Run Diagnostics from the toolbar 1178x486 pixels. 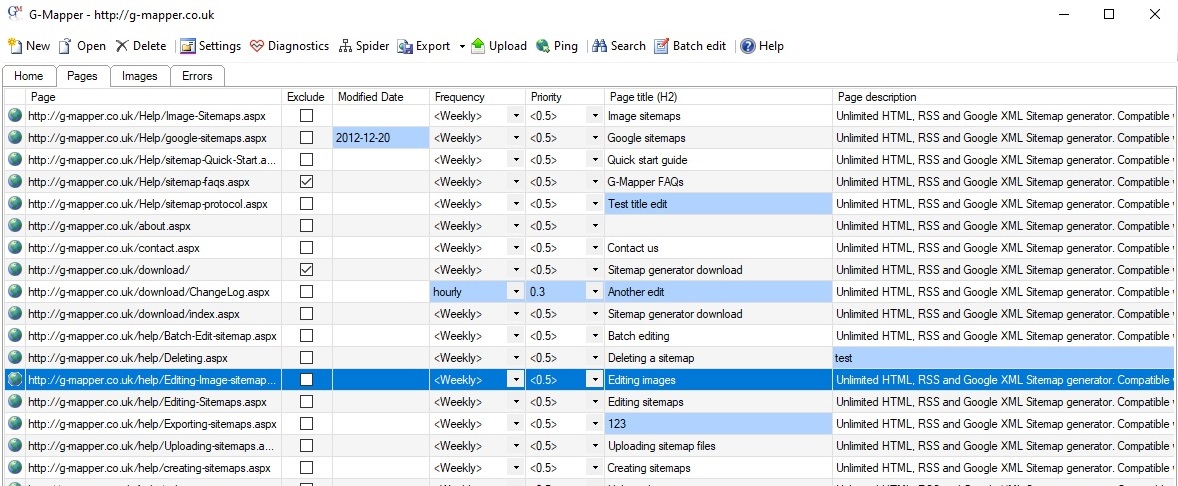(x=257, y=46)
